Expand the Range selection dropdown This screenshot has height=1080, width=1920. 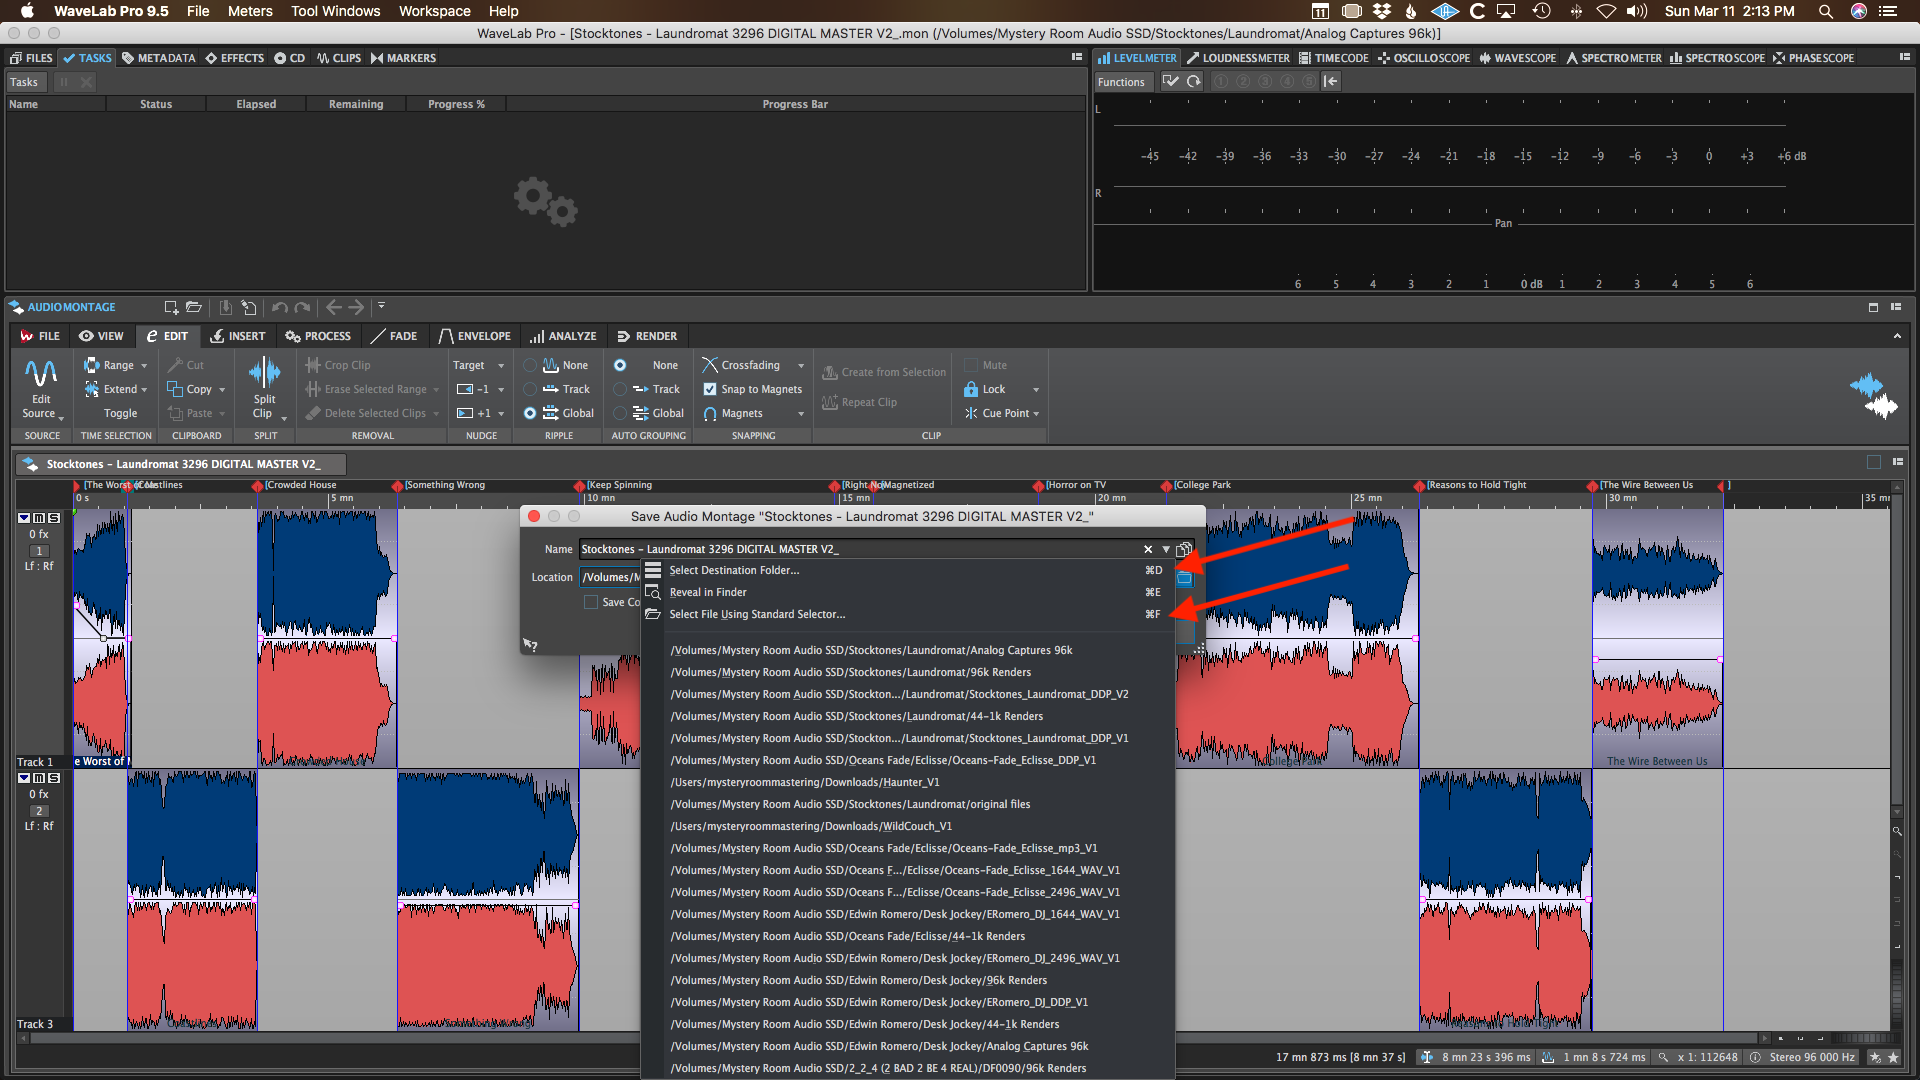pyautogui.click(x=144, y=365)
